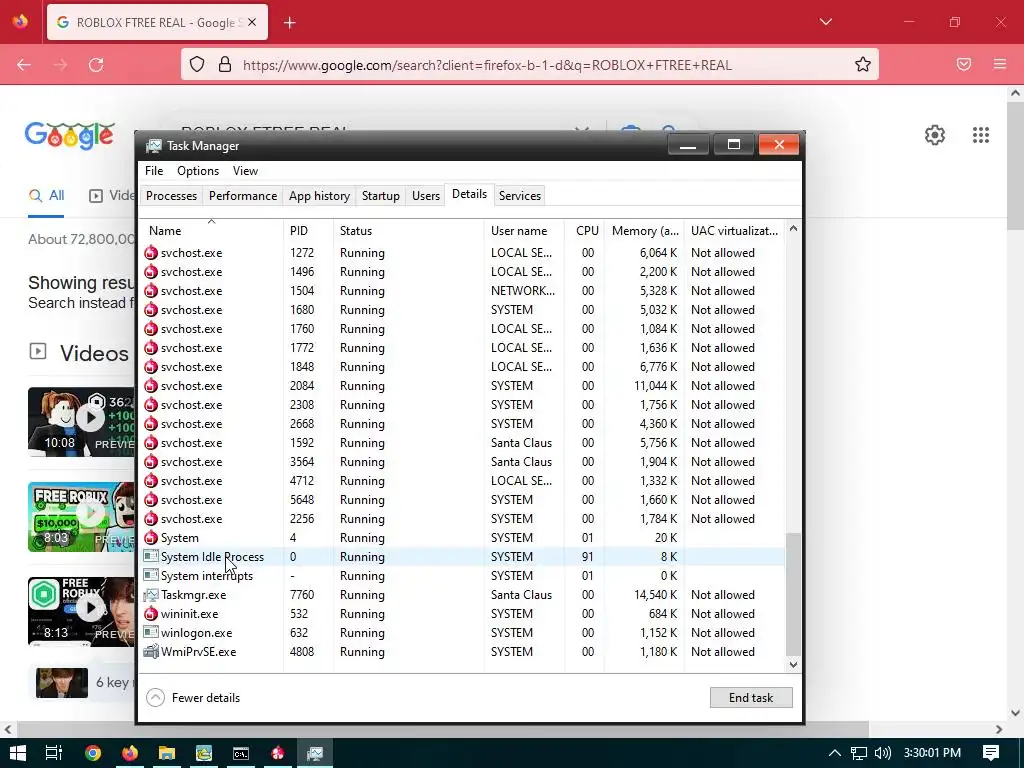Open the Google apps grid icon

click(x=980, y=135)
